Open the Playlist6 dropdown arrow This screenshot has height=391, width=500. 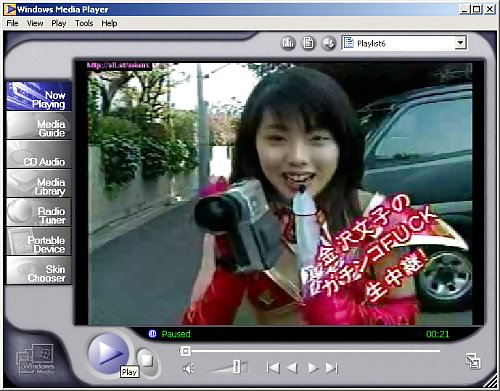click(x=460, y=43)
